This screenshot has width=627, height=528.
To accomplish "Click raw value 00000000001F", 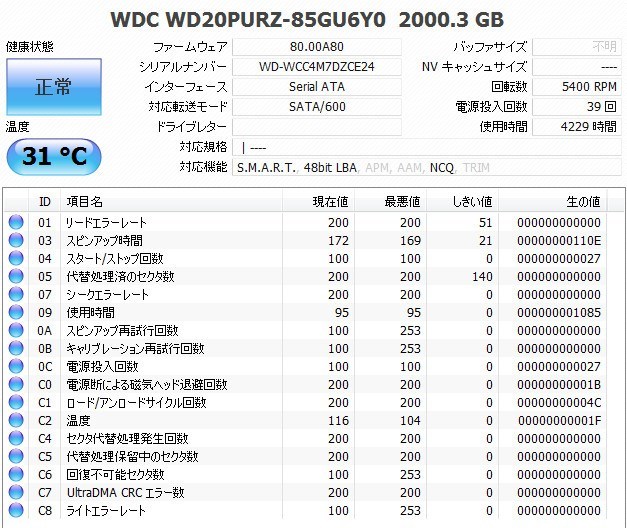I will (x=559, y=420).
